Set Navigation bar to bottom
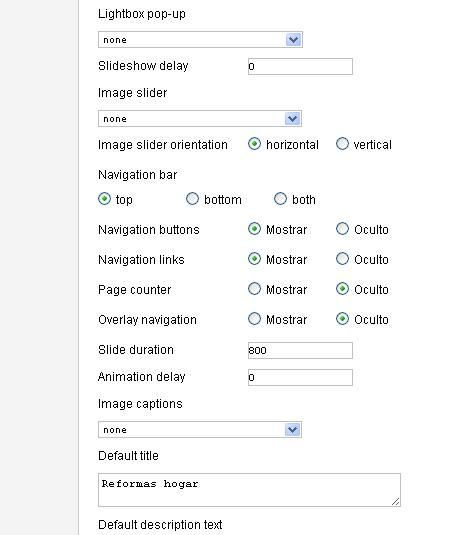 (192, 199)
